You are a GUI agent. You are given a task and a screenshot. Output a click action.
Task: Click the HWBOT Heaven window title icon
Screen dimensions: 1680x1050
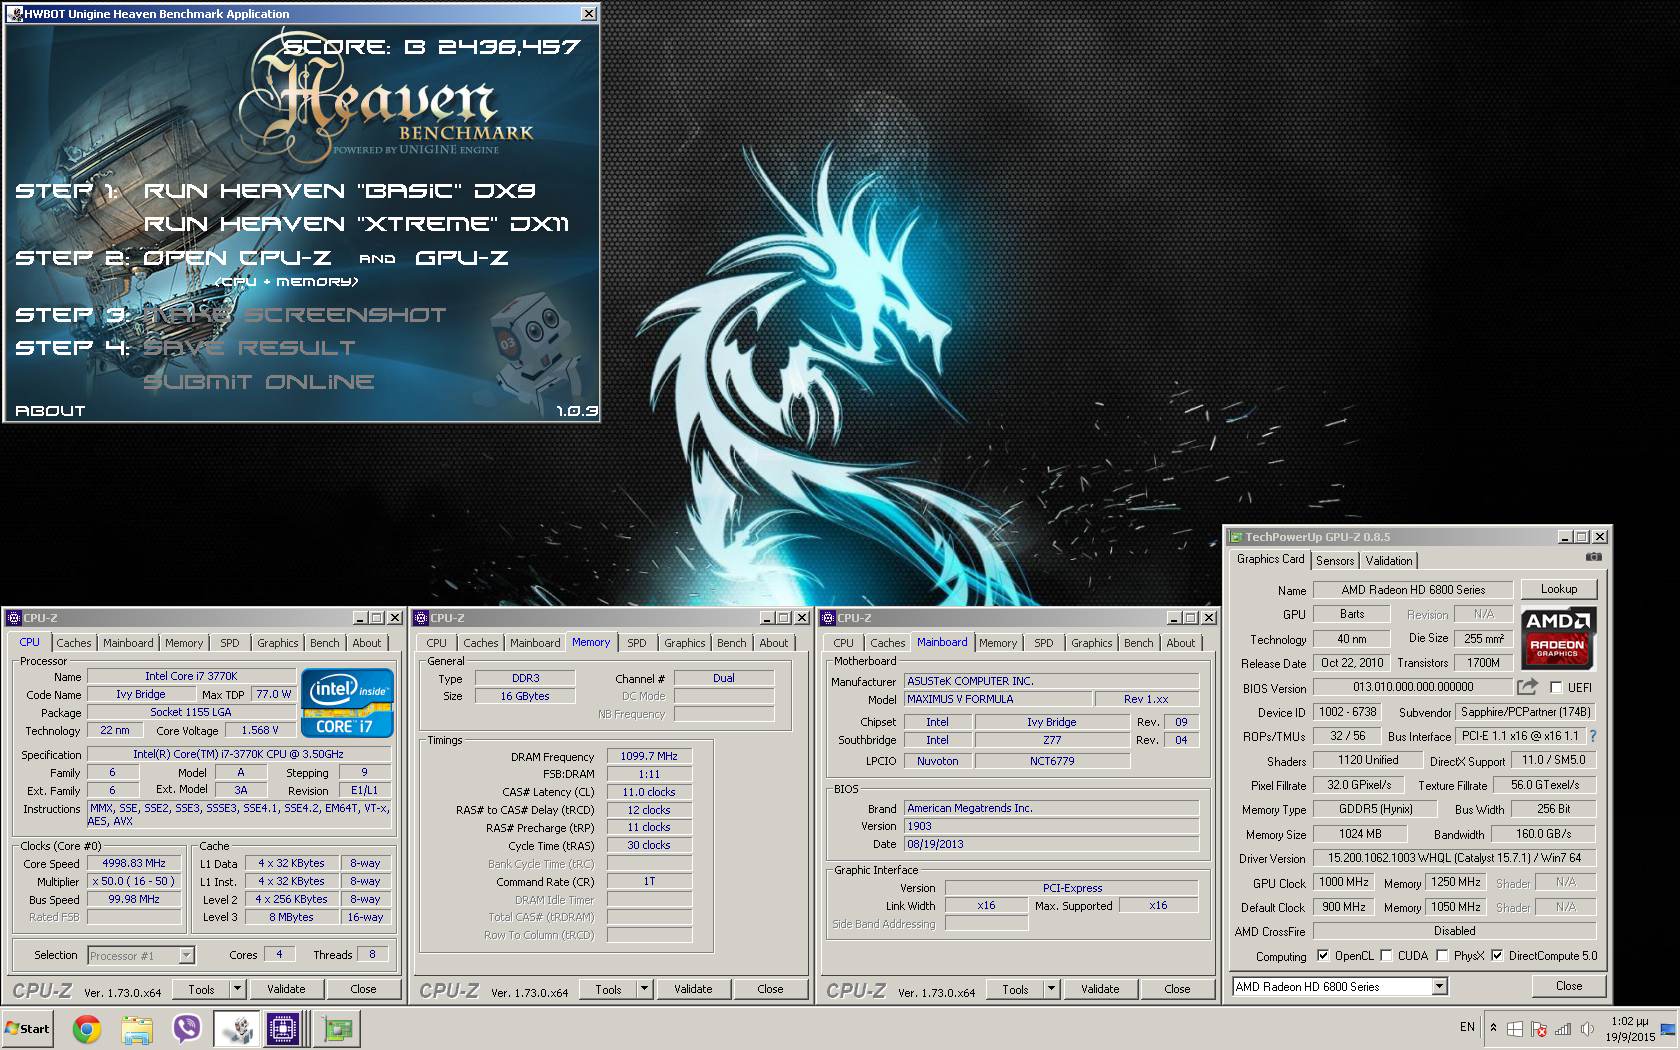(x=14, y=14)
